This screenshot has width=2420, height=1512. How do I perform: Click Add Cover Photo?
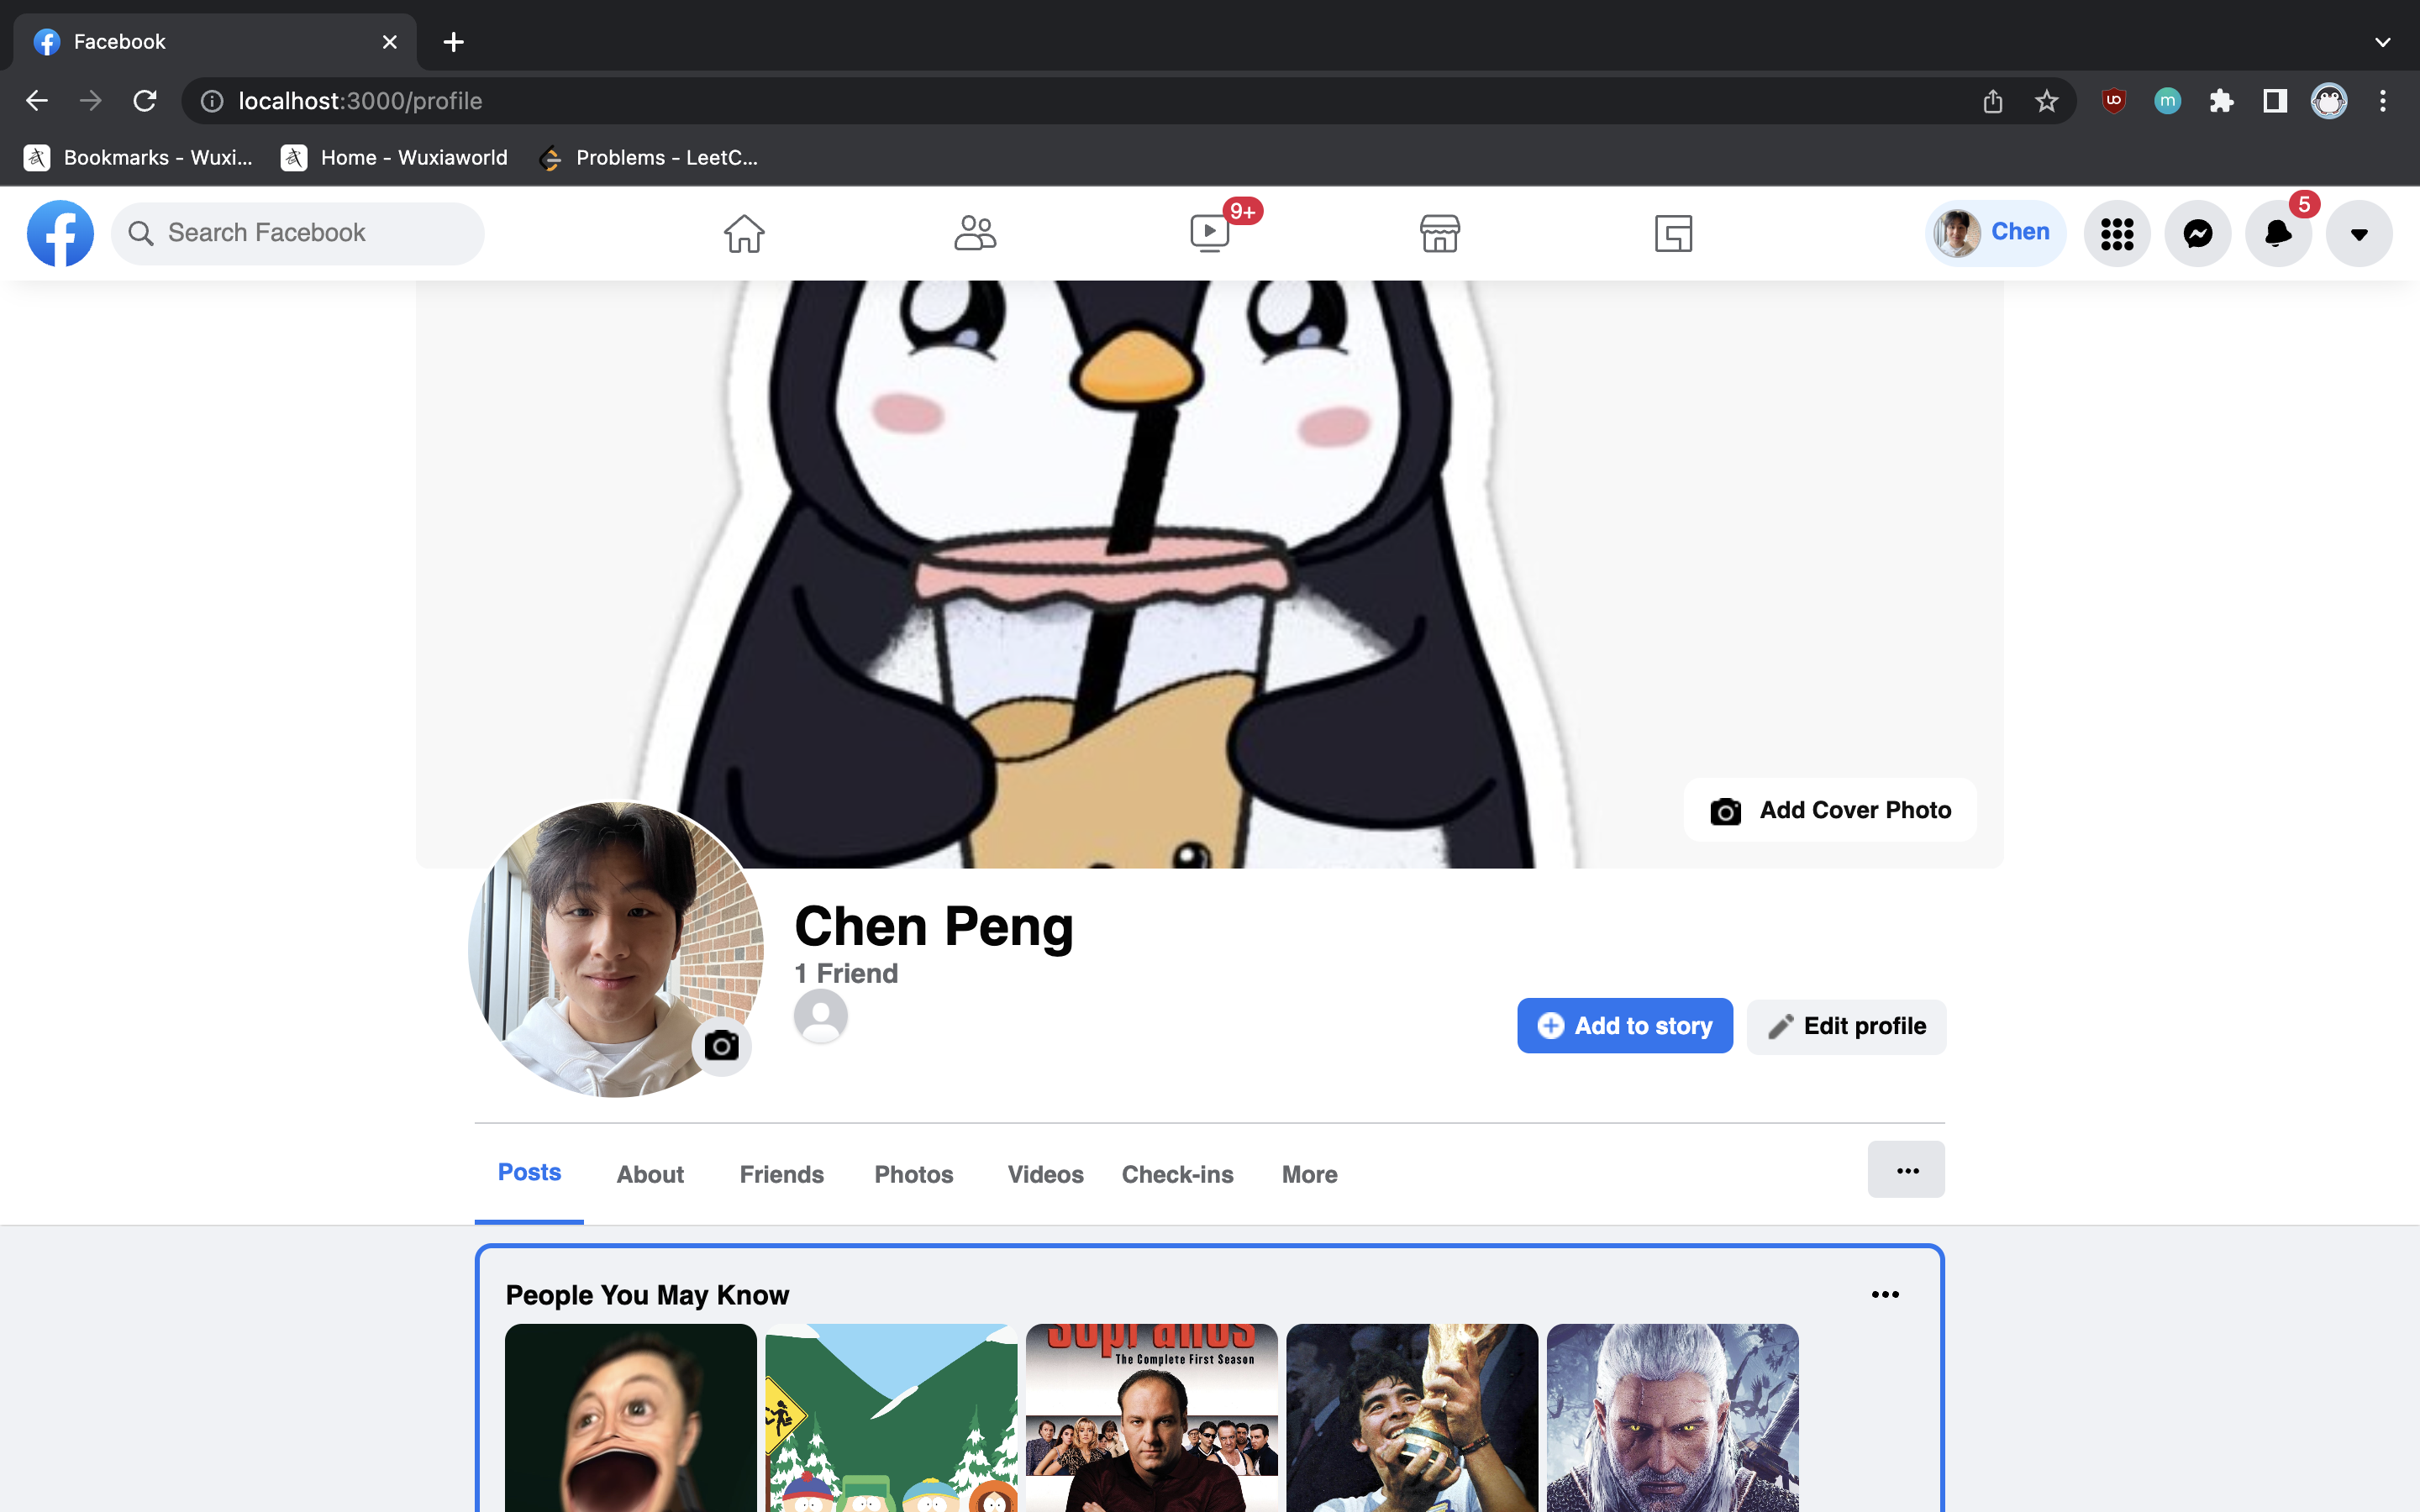1828,810
